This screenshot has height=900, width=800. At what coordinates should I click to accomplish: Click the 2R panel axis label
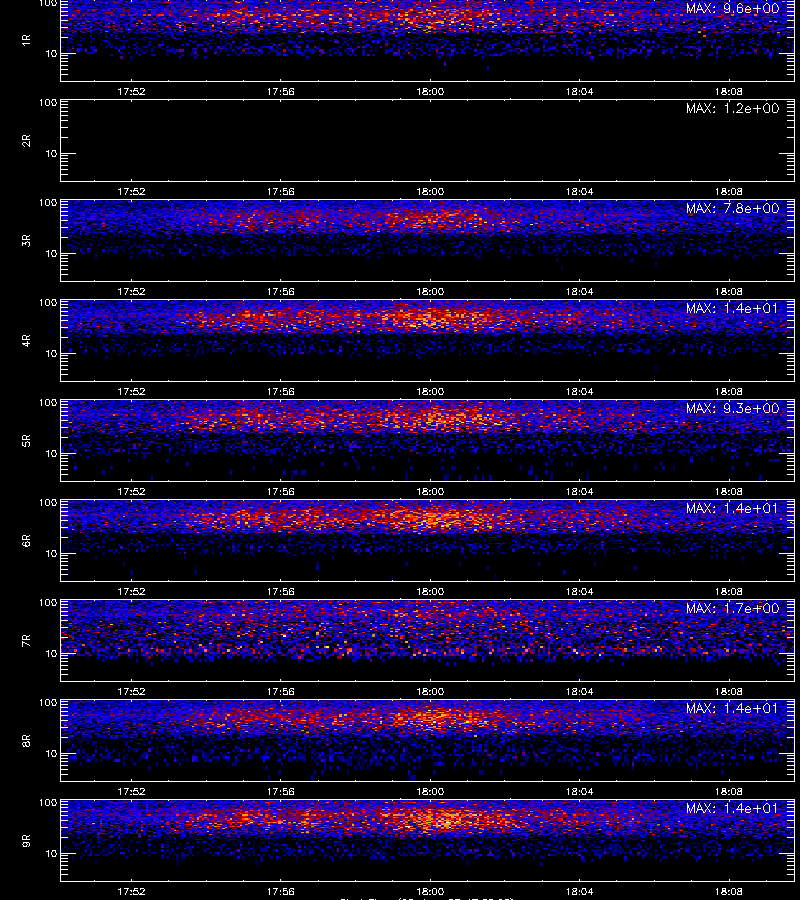pyautogui.click(x=26, y=141)
